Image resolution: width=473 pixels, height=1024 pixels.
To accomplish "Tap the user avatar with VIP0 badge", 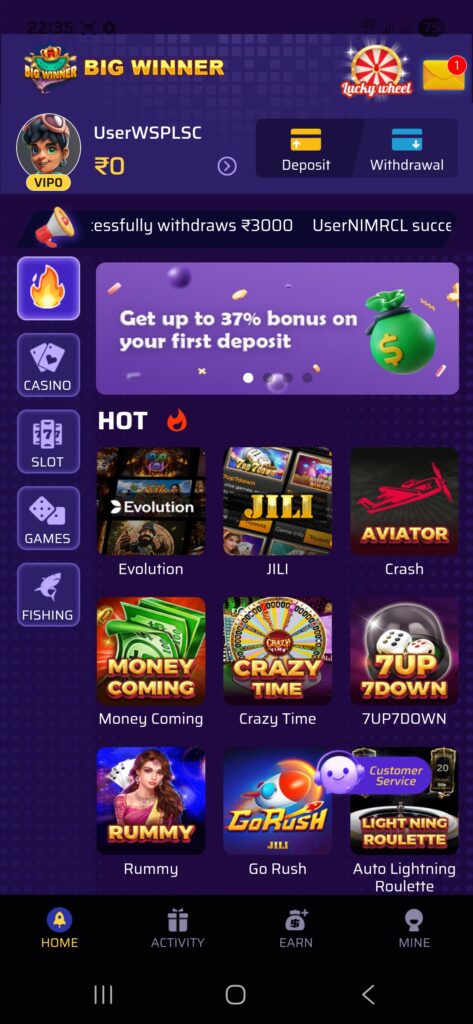I will click(48, 152).
